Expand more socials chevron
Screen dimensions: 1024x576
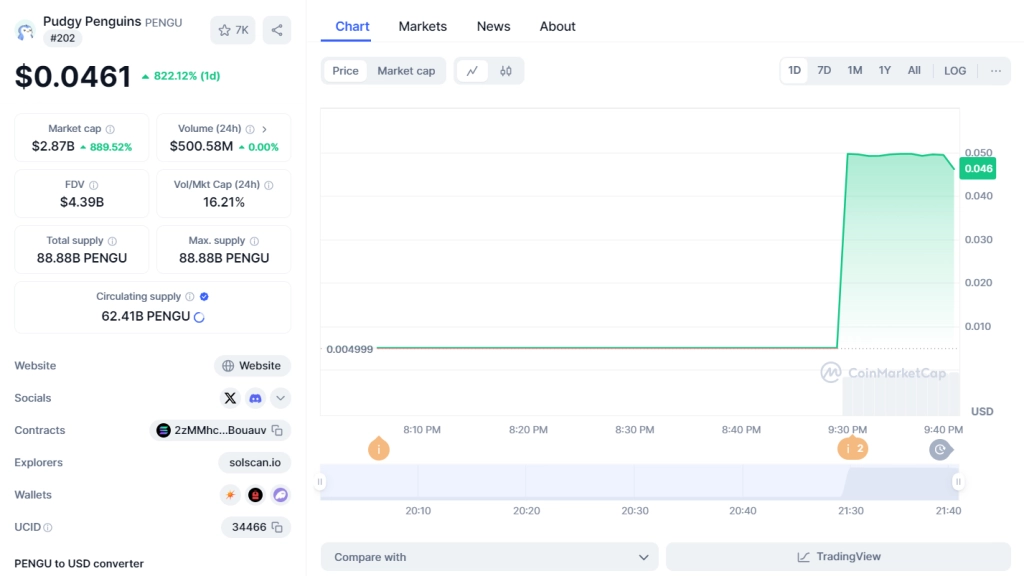pyautogui.click(x=280, y=398)
